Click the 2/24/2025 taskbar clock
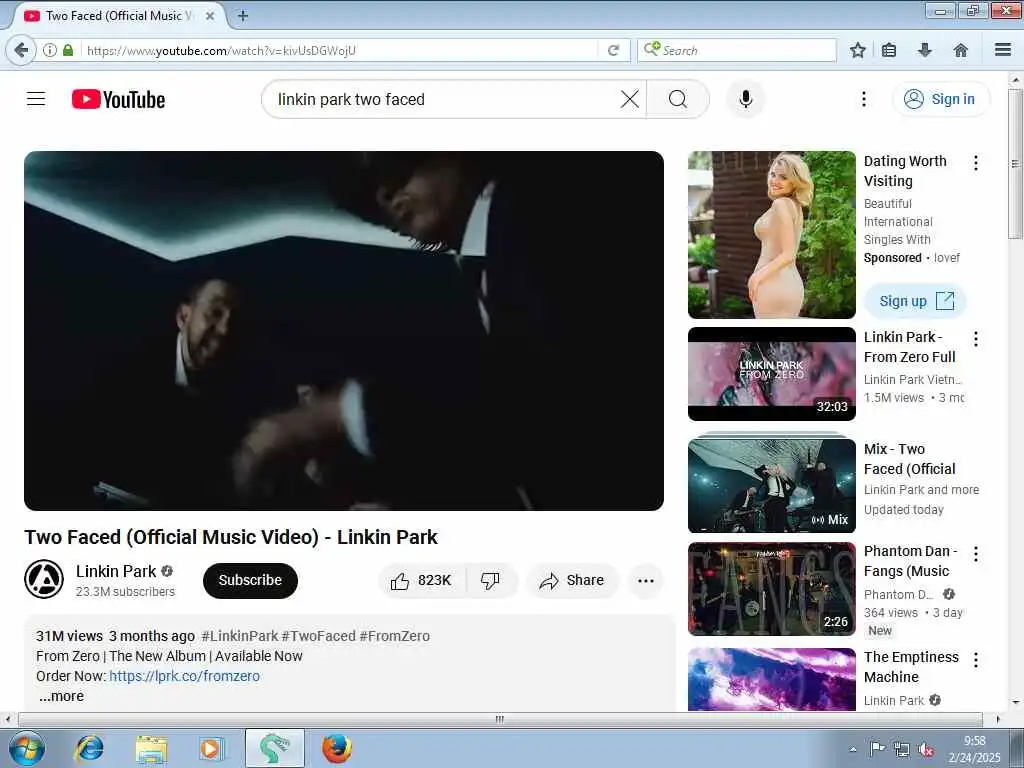The image size is (1024, 768). (x=974, y=749)
